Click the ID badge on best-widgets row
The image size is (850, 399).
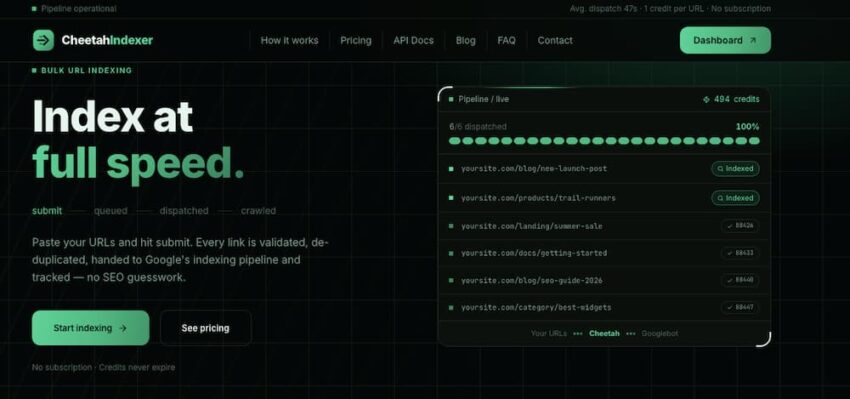point(740,307)
